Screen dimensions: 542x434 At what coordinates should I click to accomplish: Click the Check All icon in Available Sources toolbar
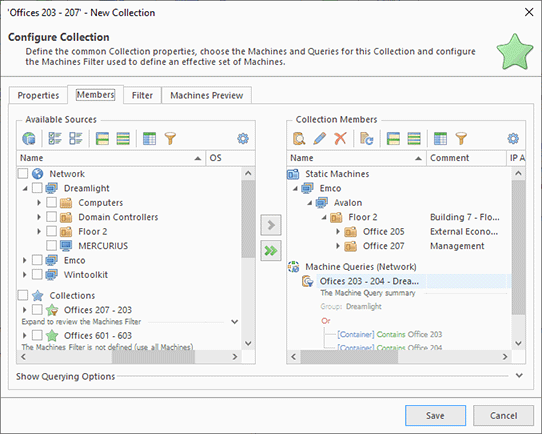(x=55, y=139)
